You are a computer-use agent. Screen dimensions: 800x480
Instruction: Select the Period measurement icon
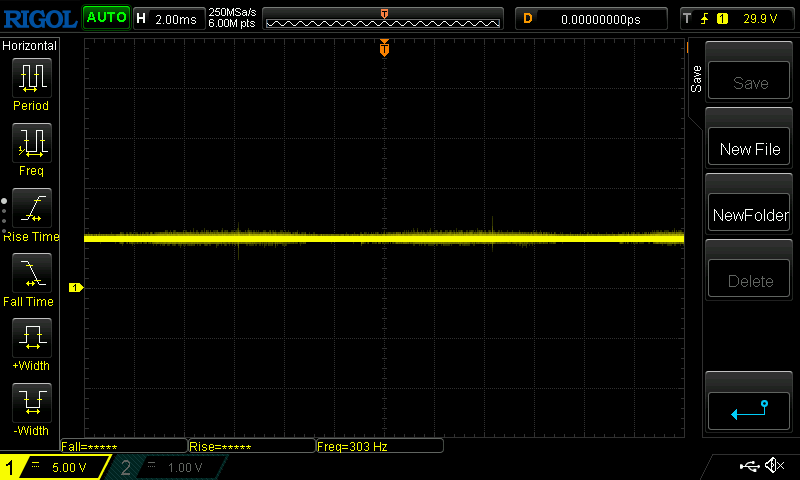[x=31, y=77]
